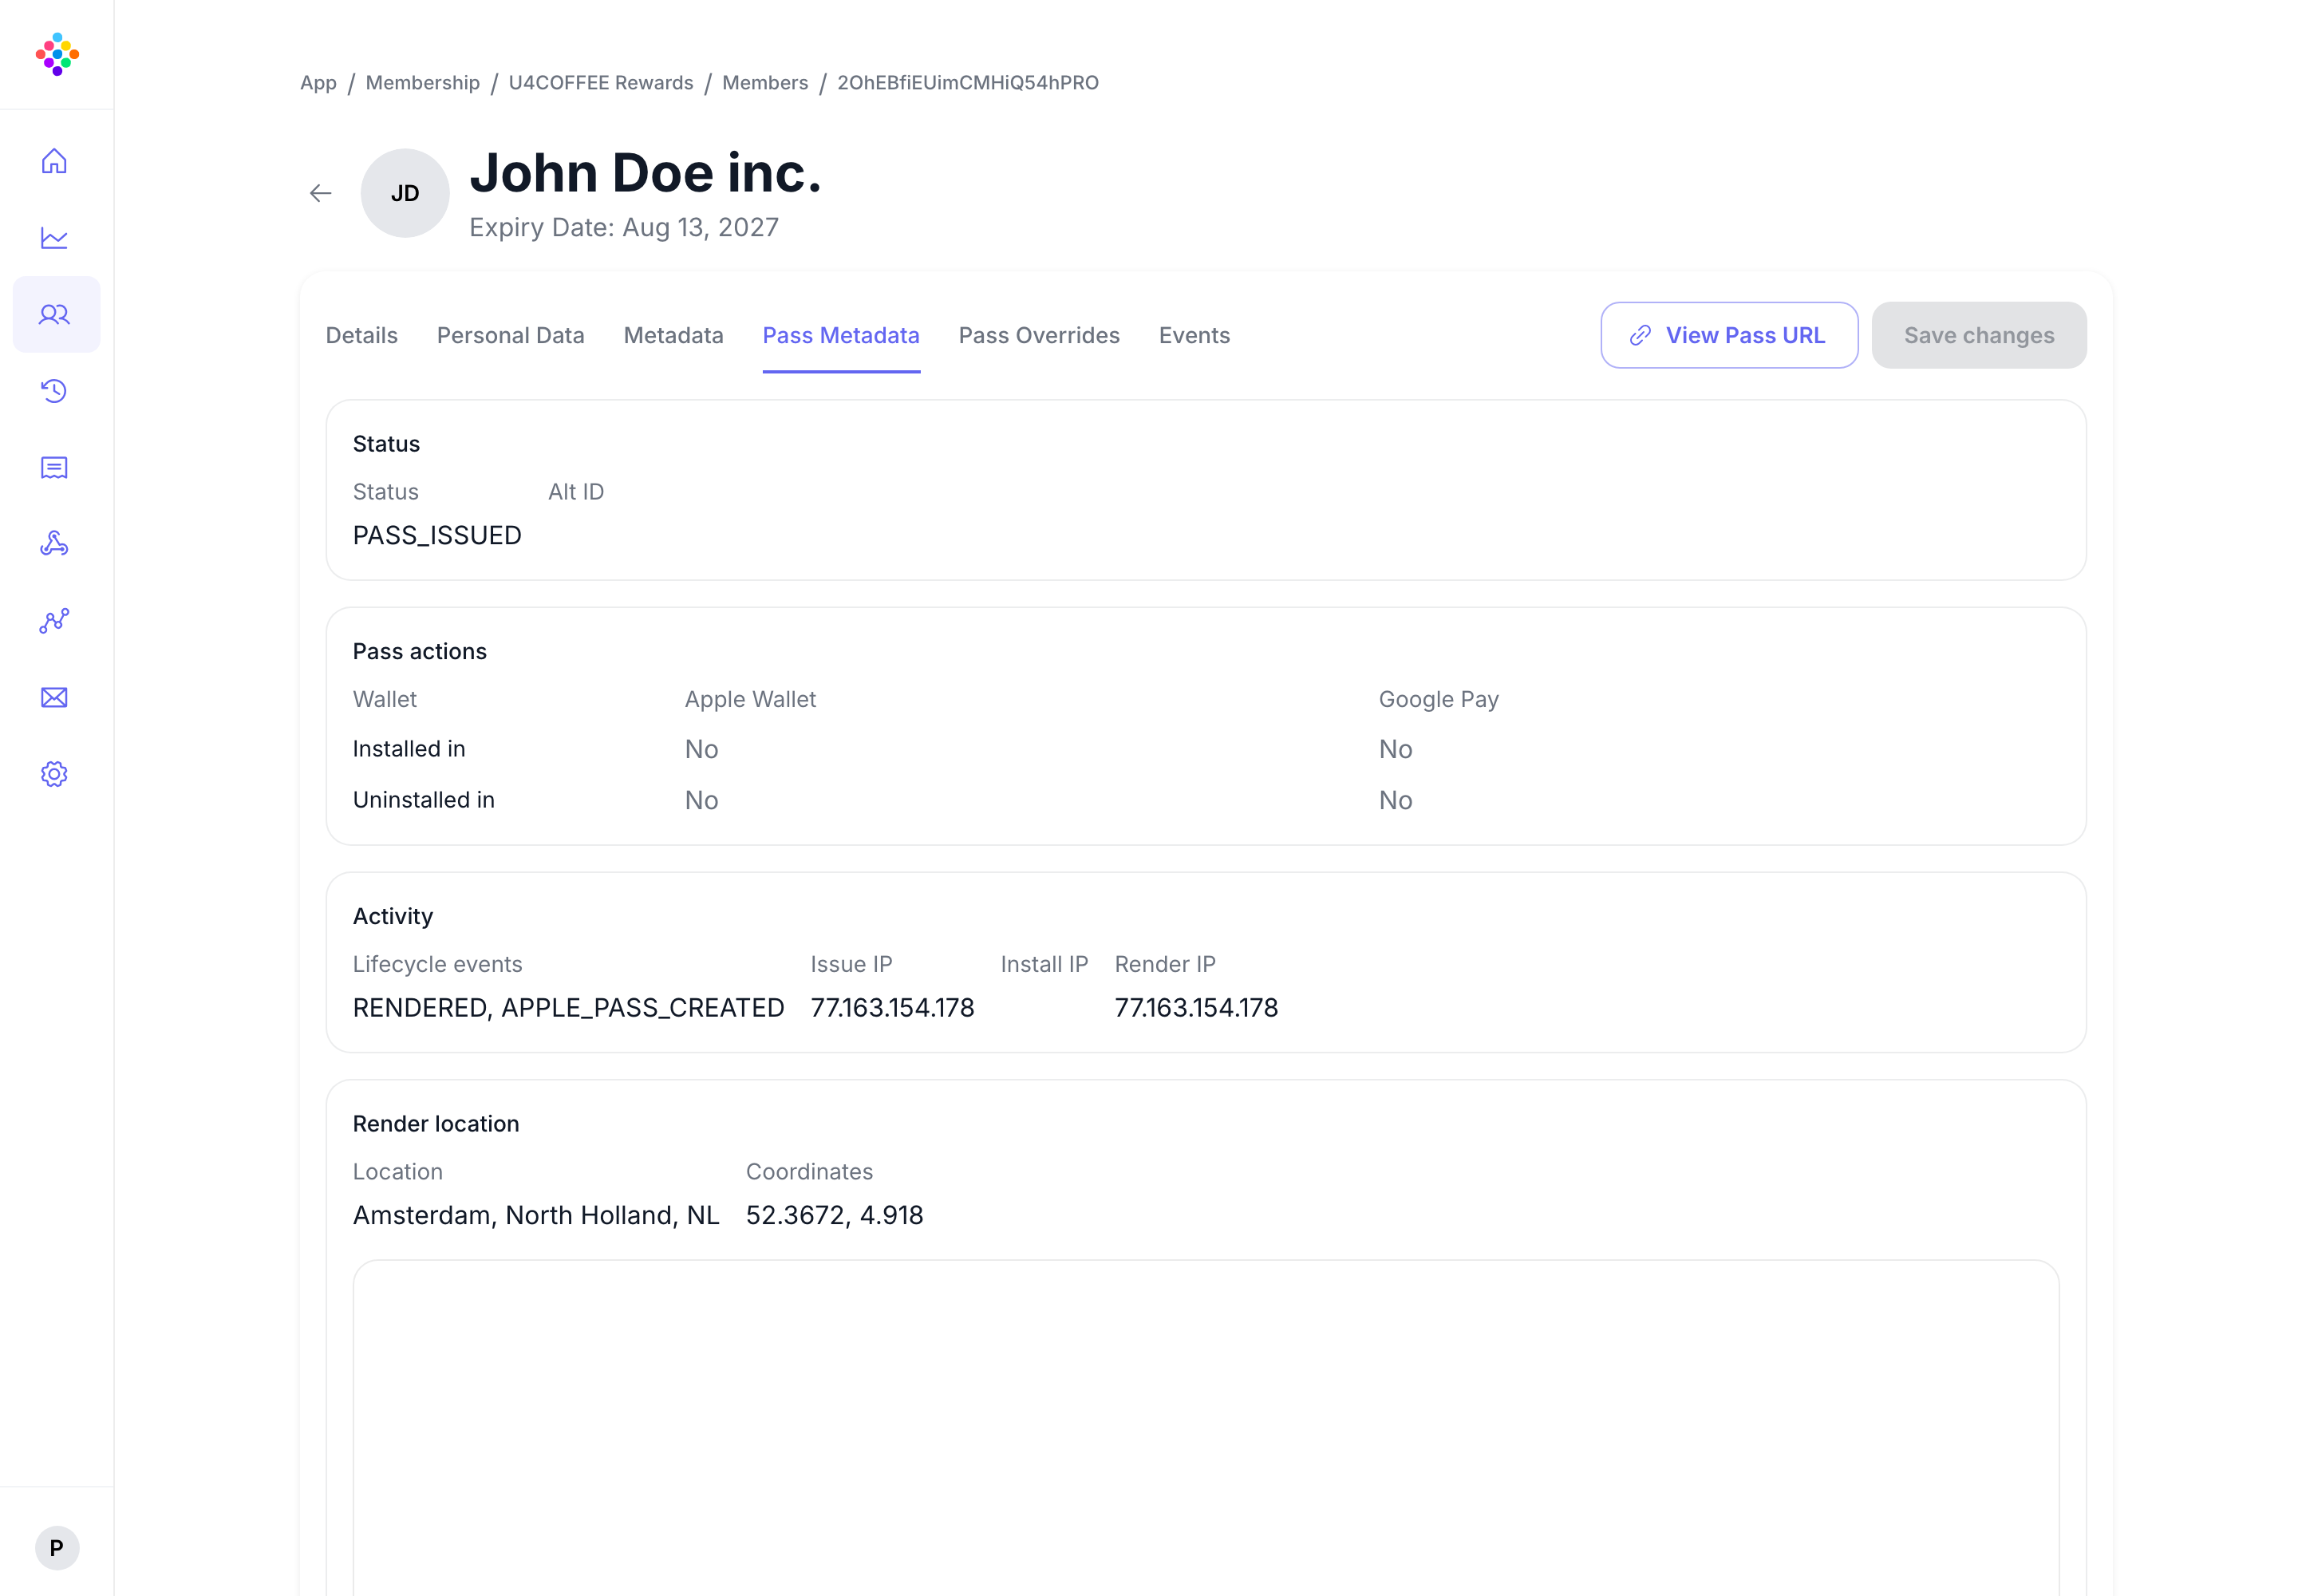Image resolution: width=2298 pixels, height=1596 pixels.
Task: Open the Home sidebar icon
Action: pyautogui.click(x=54, y=161)
